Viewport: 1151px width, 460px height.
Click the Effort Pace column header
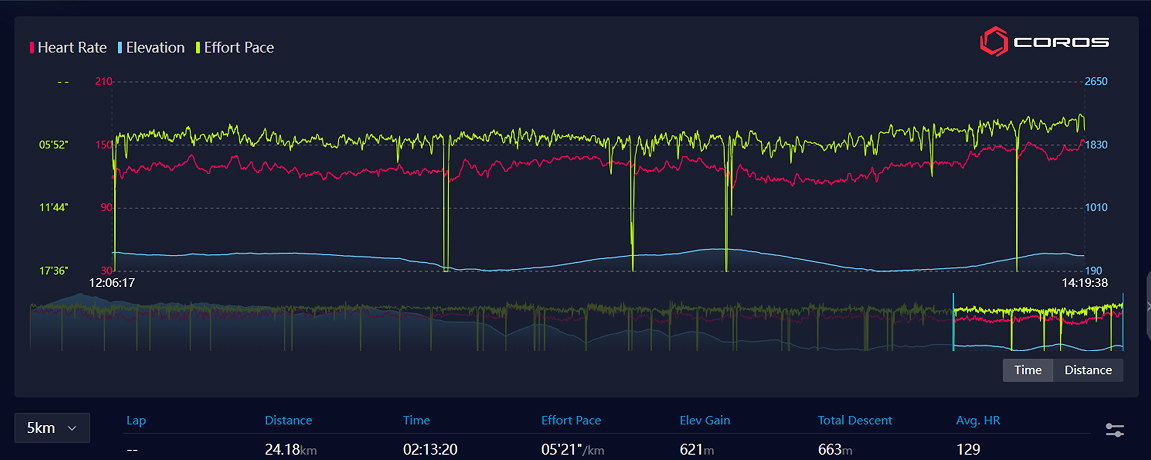pos(571,420)
